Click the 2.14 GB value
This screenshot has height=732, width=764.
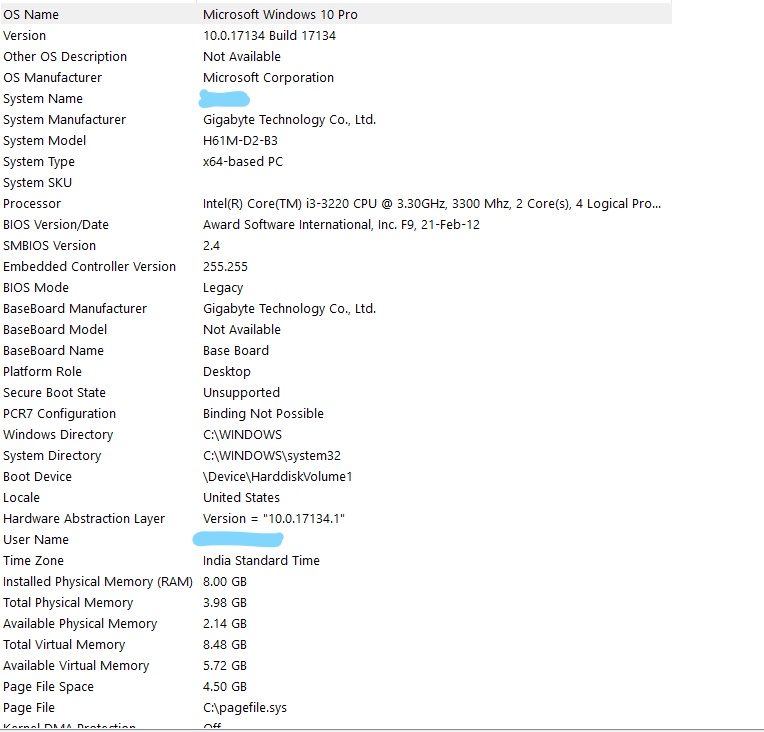225,622
